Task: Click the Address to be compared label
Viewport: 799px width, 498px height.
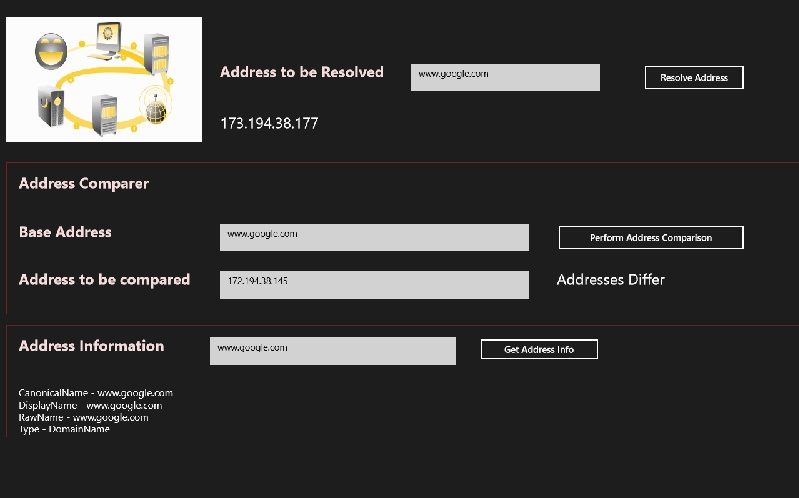Action: tap(104, 279)
